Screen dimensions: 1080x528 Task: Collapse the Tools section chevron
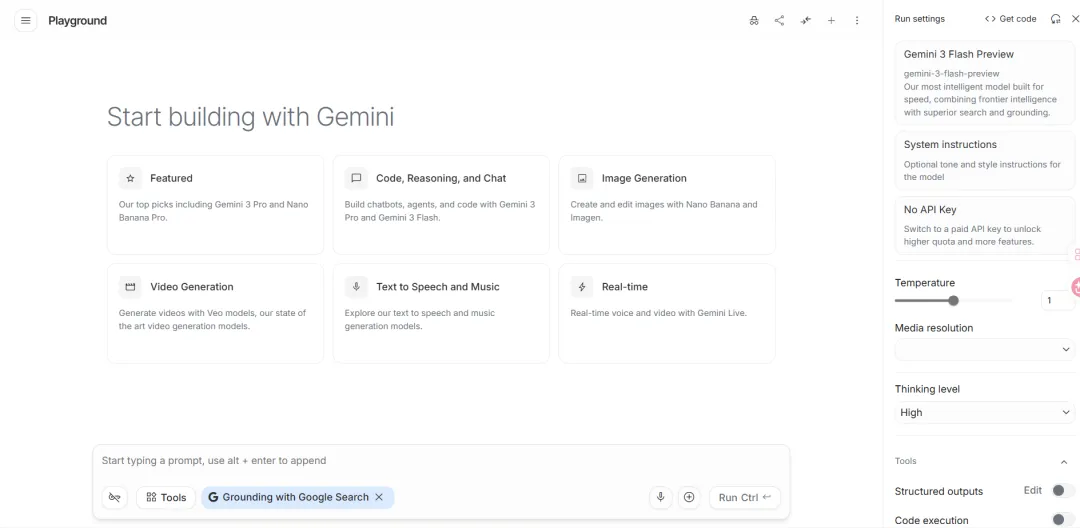pyautogui.click(x=1063, y=461)
